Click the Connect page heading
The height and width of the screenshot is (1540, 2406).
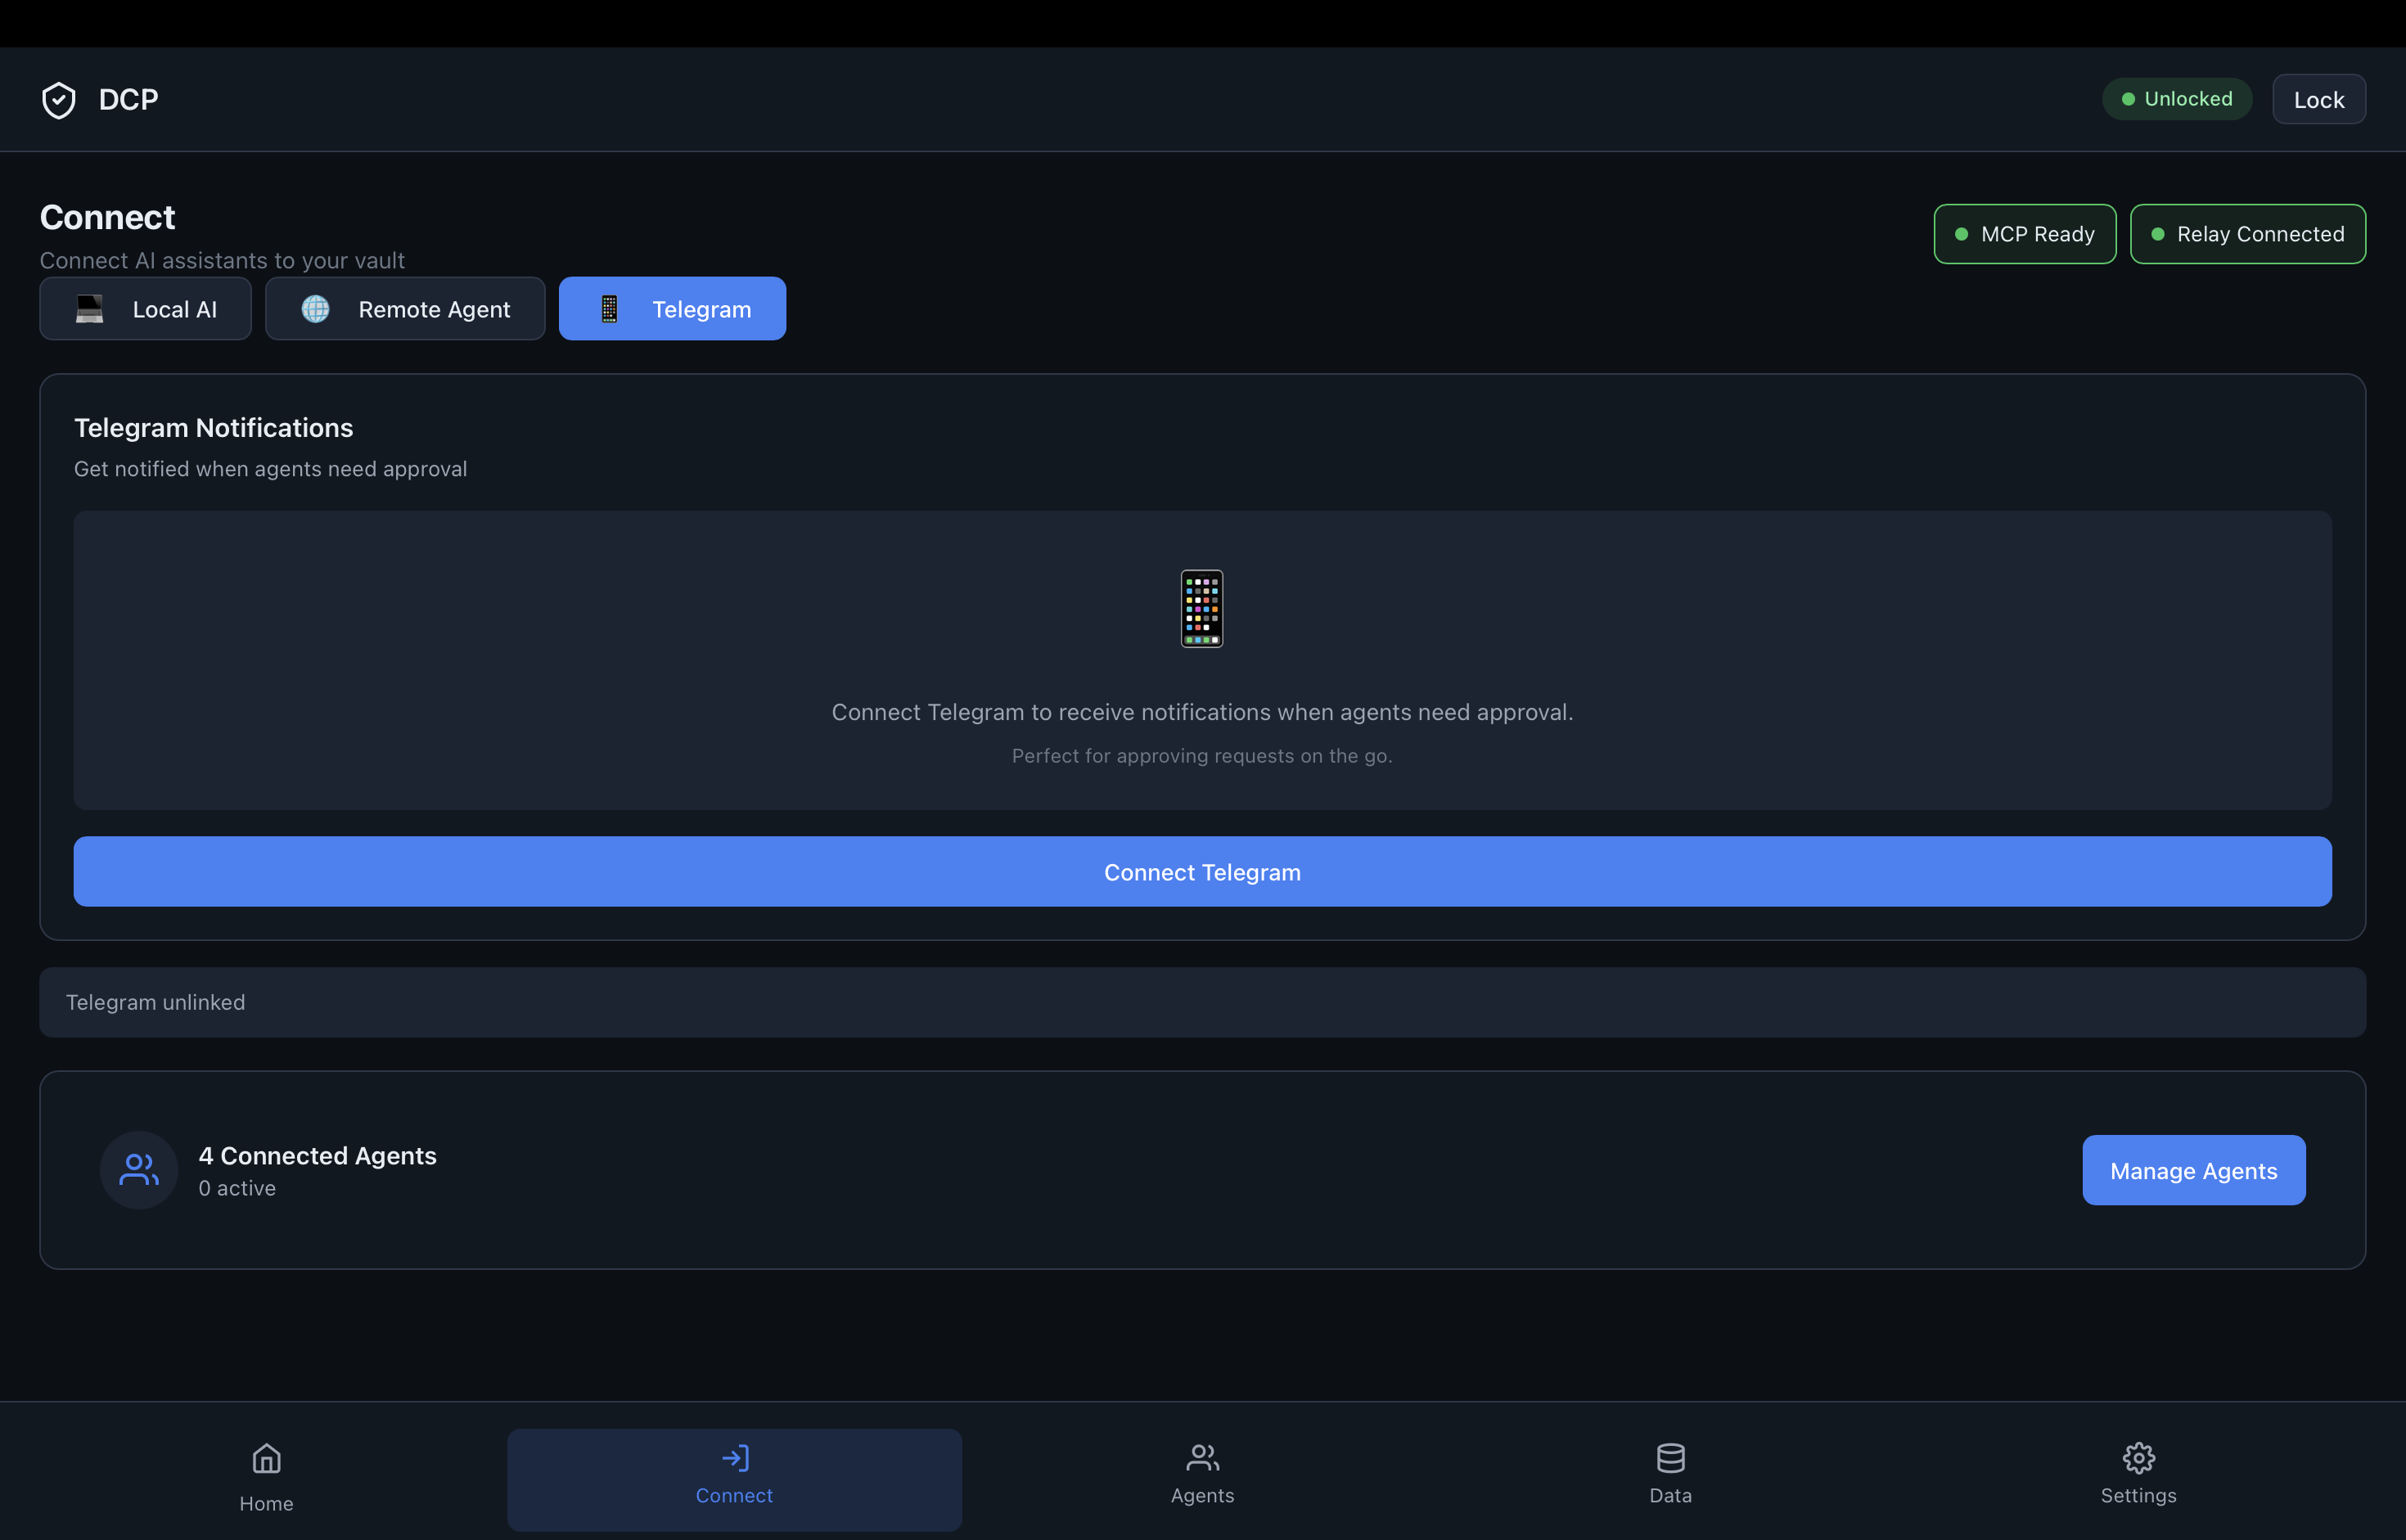[x=108, y=217]
